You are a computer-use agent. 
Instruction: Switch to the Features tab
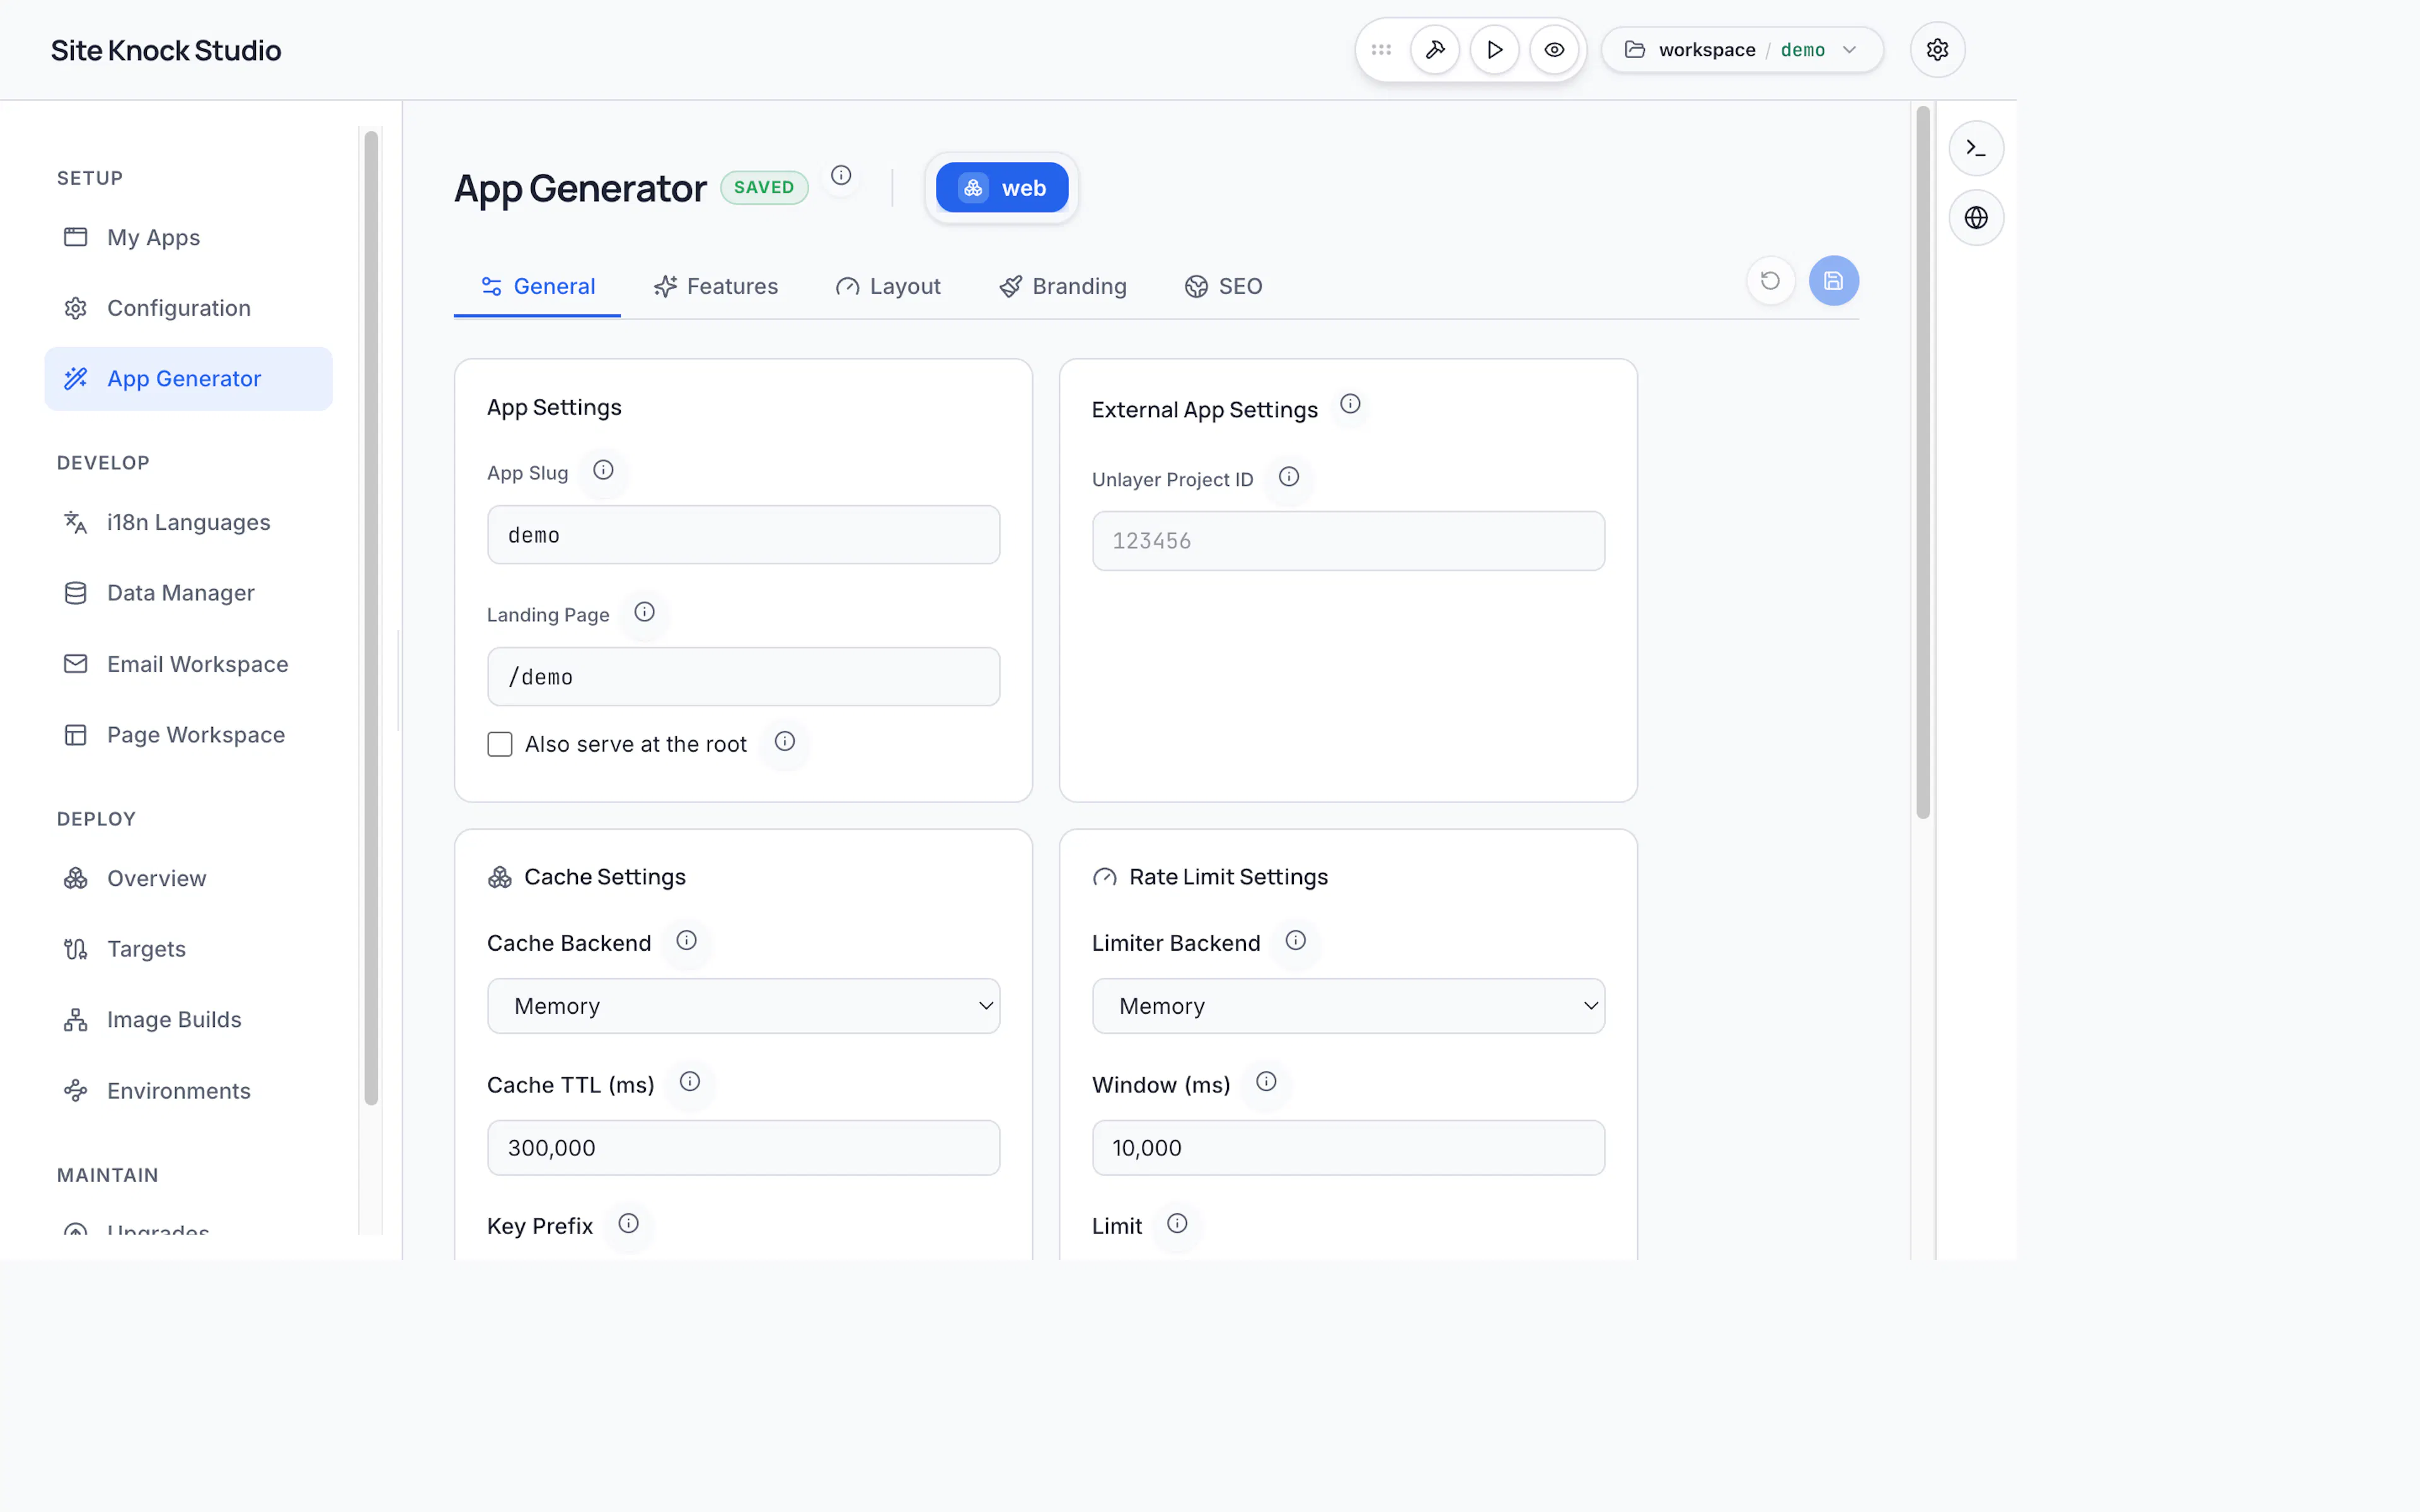[x=716, y=287]
